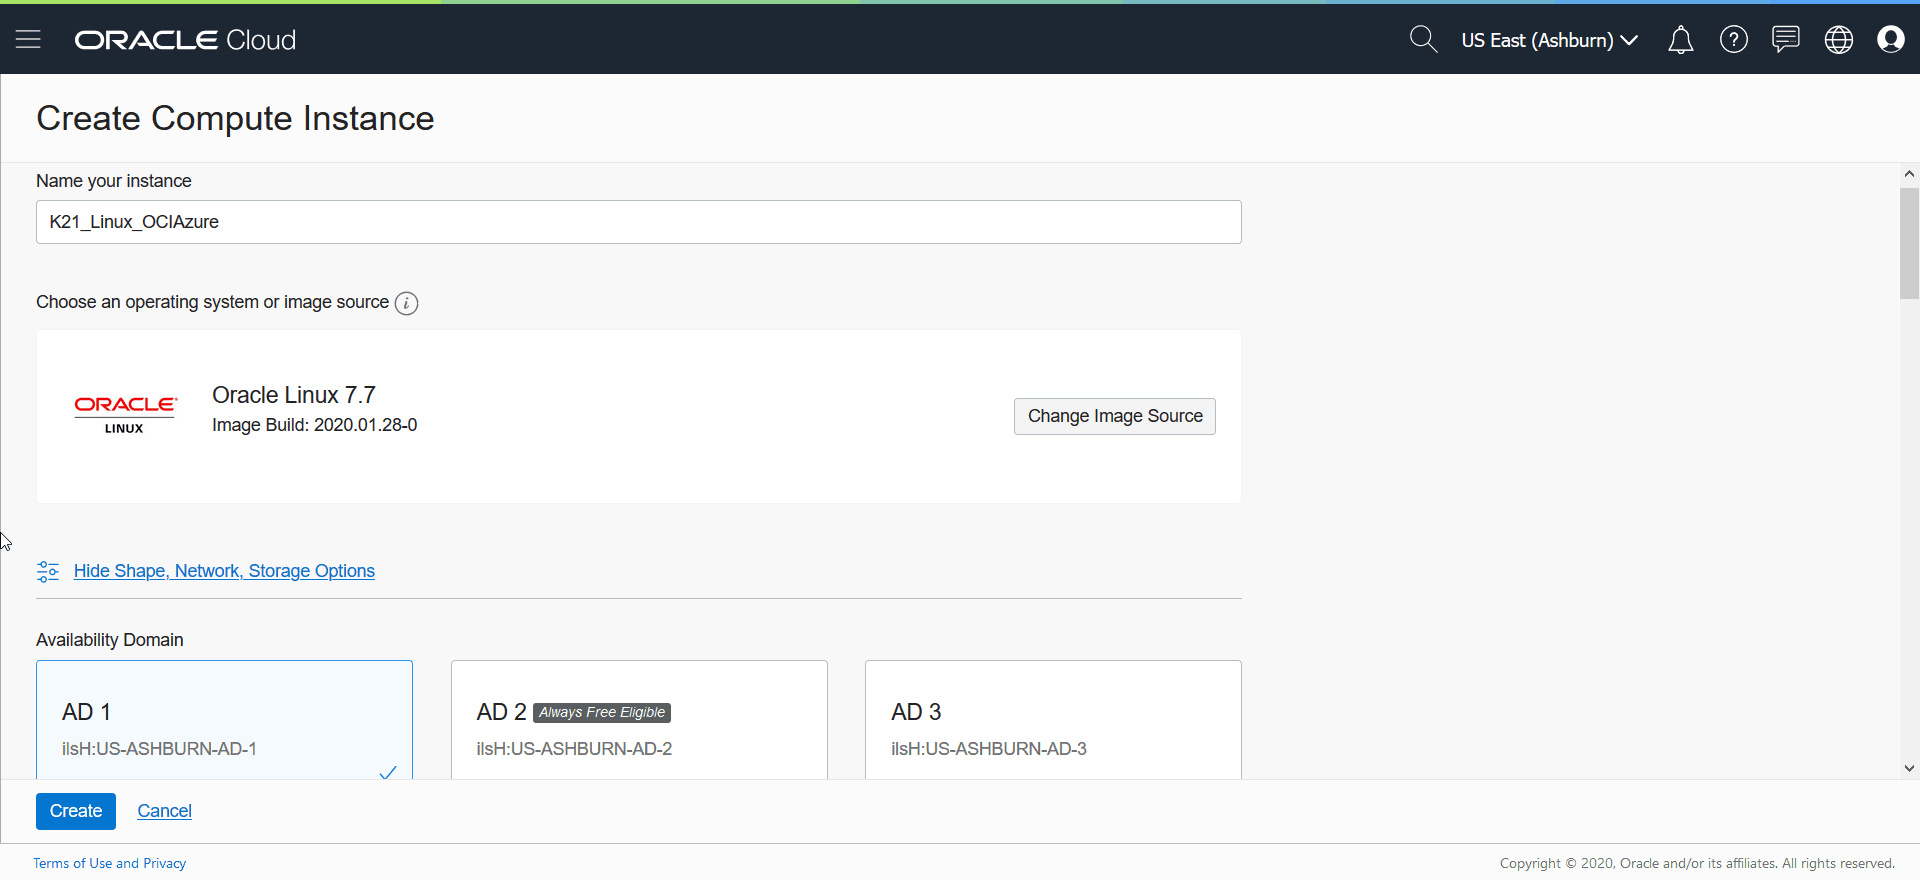Open the user profile avatar menu

(1890, 40)
